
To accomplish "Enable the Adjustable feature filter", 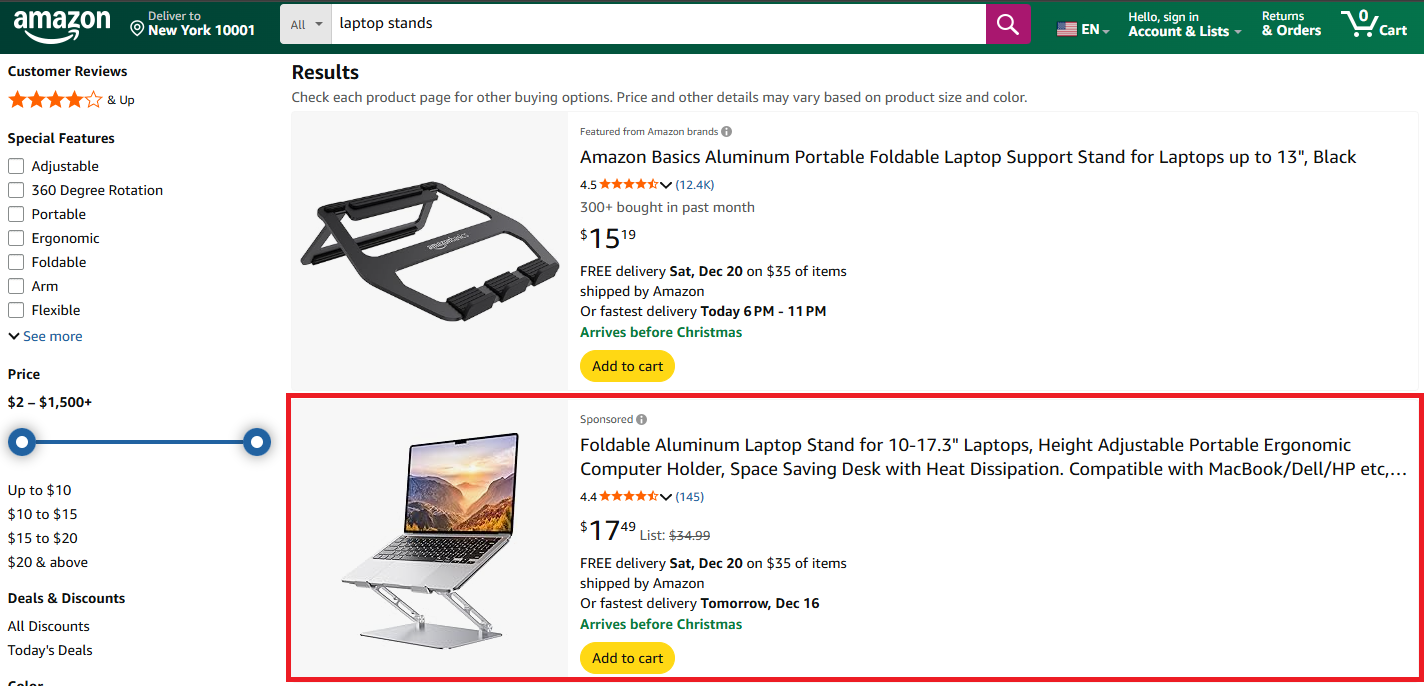I will click(x=15, y=166).
